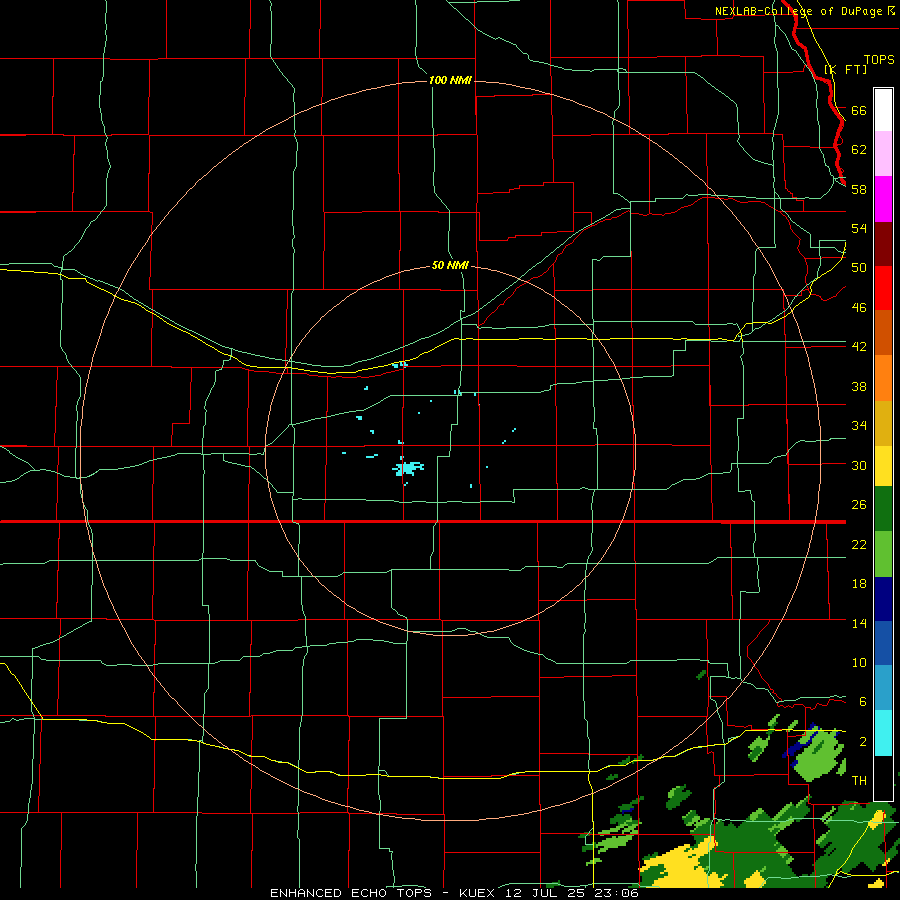Click the 54 value on the legend
Image resolution: width=900 pixels, height=900 pixels.
coord(859,228)
